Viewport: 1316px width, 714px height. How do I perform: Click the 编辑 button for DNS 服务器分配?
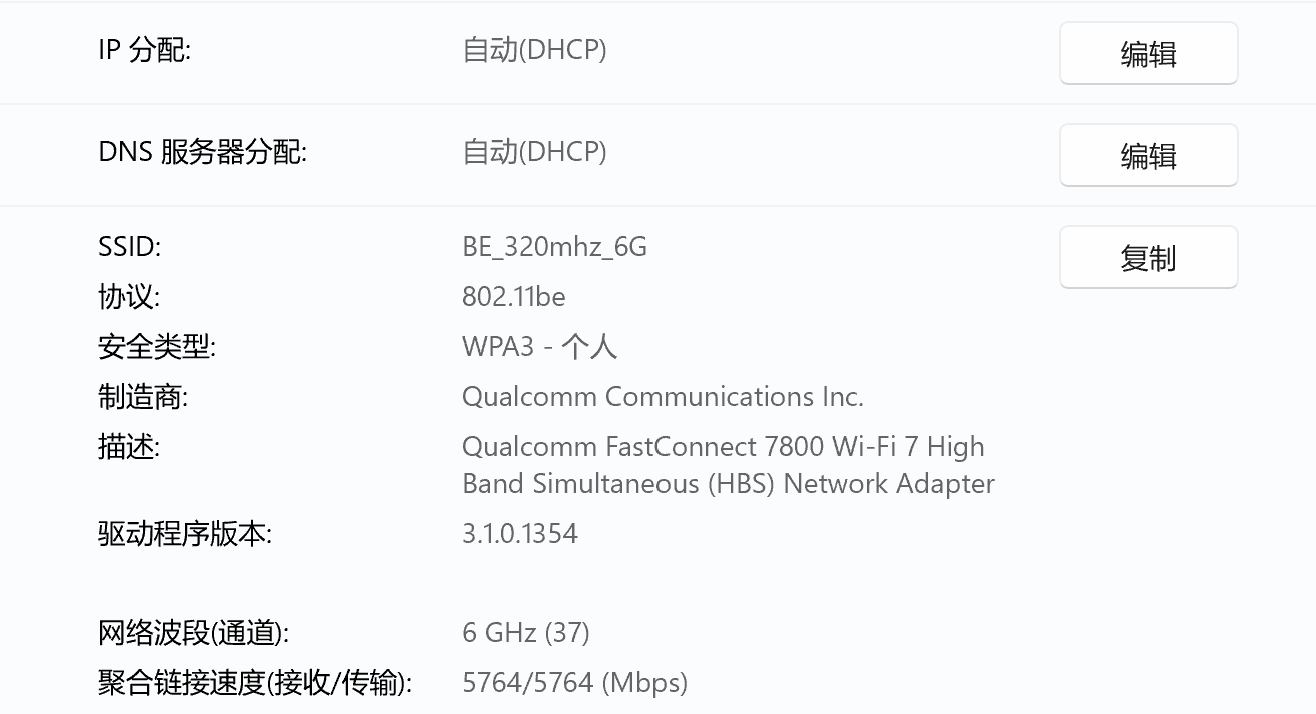pos(1148,156)
